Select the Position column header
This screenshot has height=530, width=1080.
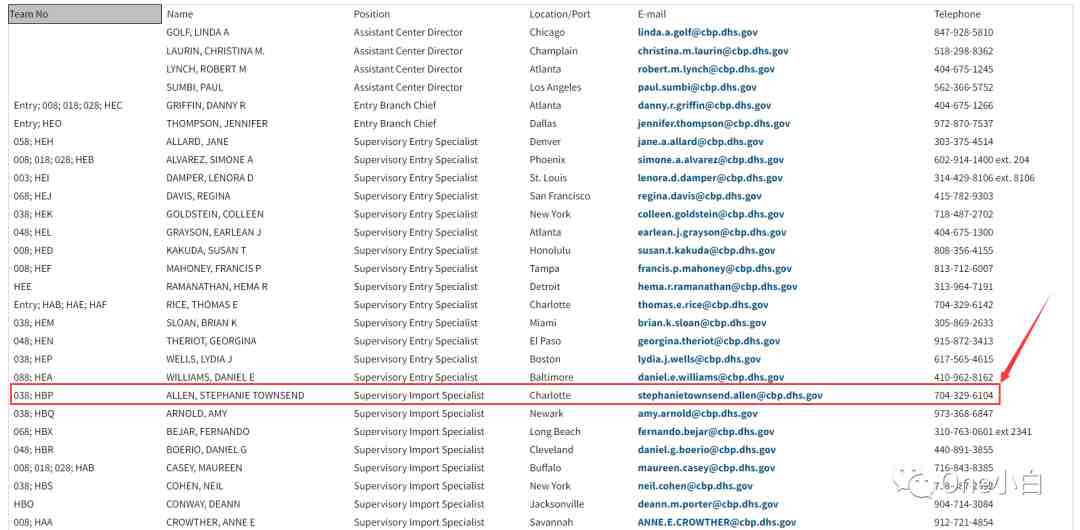coord(372,14)
